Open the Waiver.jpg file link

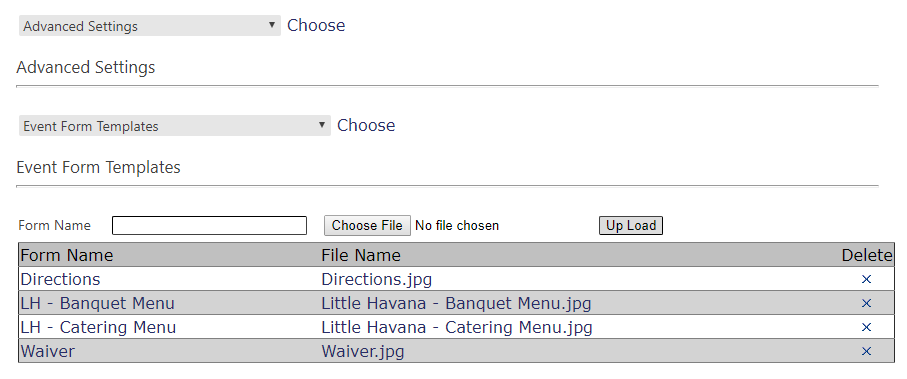coord(363,351)
